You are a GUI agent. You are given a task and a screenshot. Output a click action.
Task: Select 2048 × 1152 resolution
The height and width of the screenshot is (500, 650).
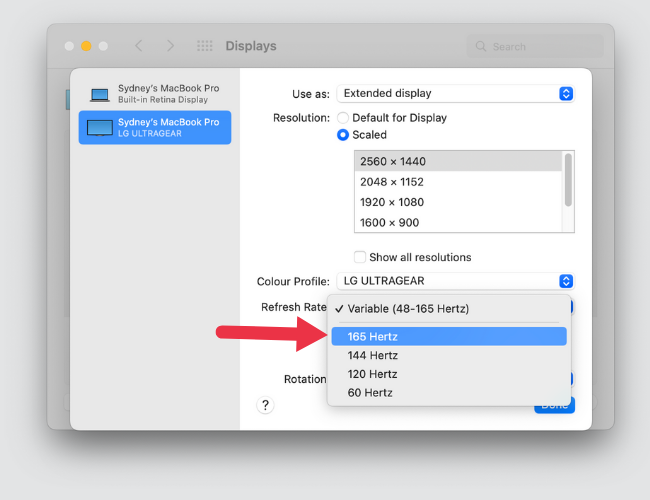click(x=458, y=182)
